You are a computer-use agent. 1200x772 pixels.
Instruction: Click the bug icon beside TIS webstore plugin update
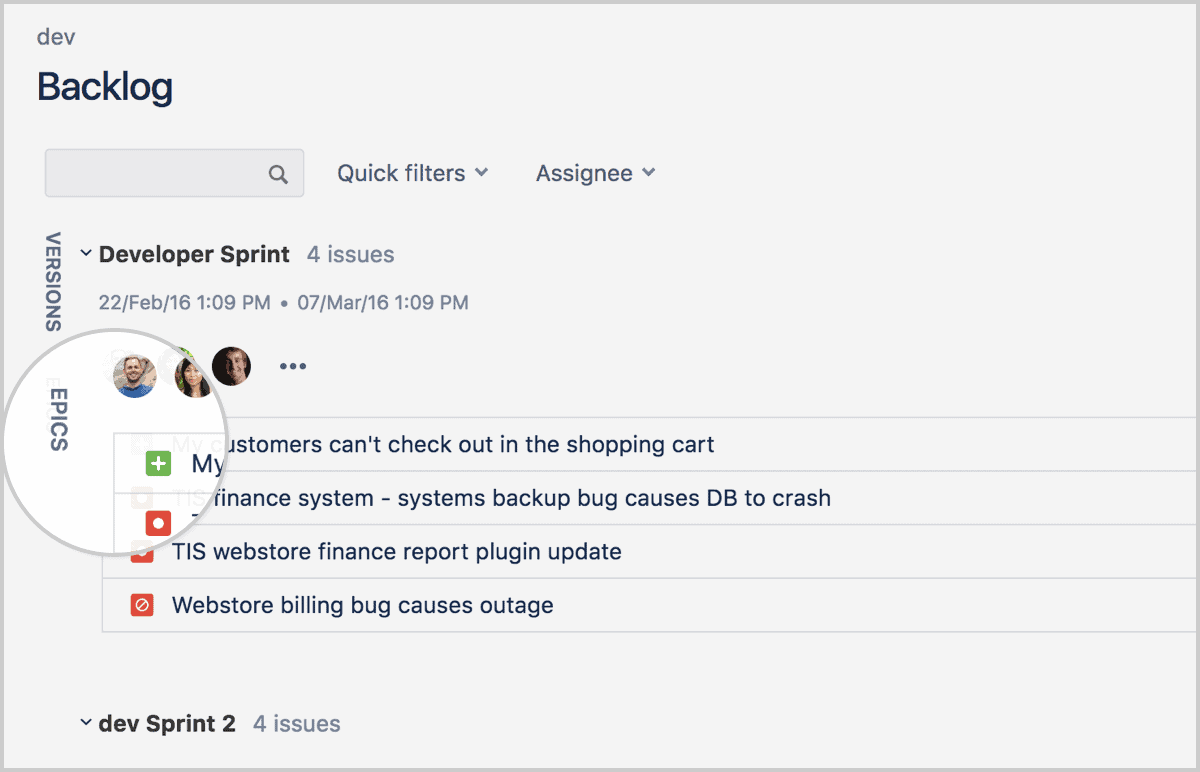click(141, 551)
